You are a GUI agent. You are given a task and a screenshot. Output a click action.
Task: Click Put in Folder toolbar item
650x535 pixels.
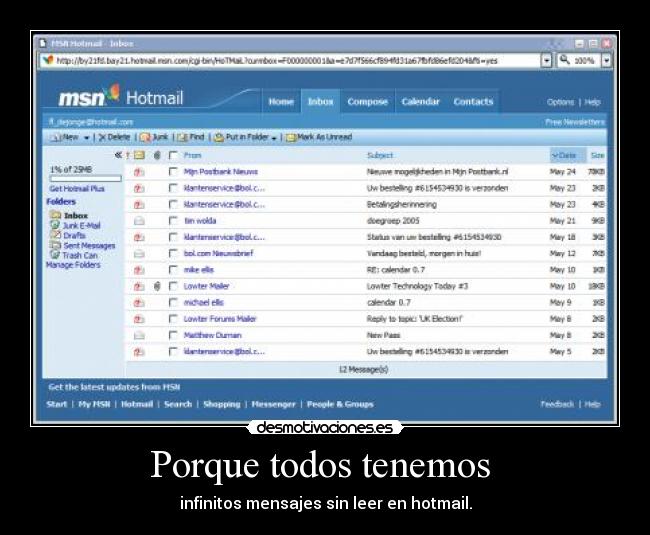(241, 137)
